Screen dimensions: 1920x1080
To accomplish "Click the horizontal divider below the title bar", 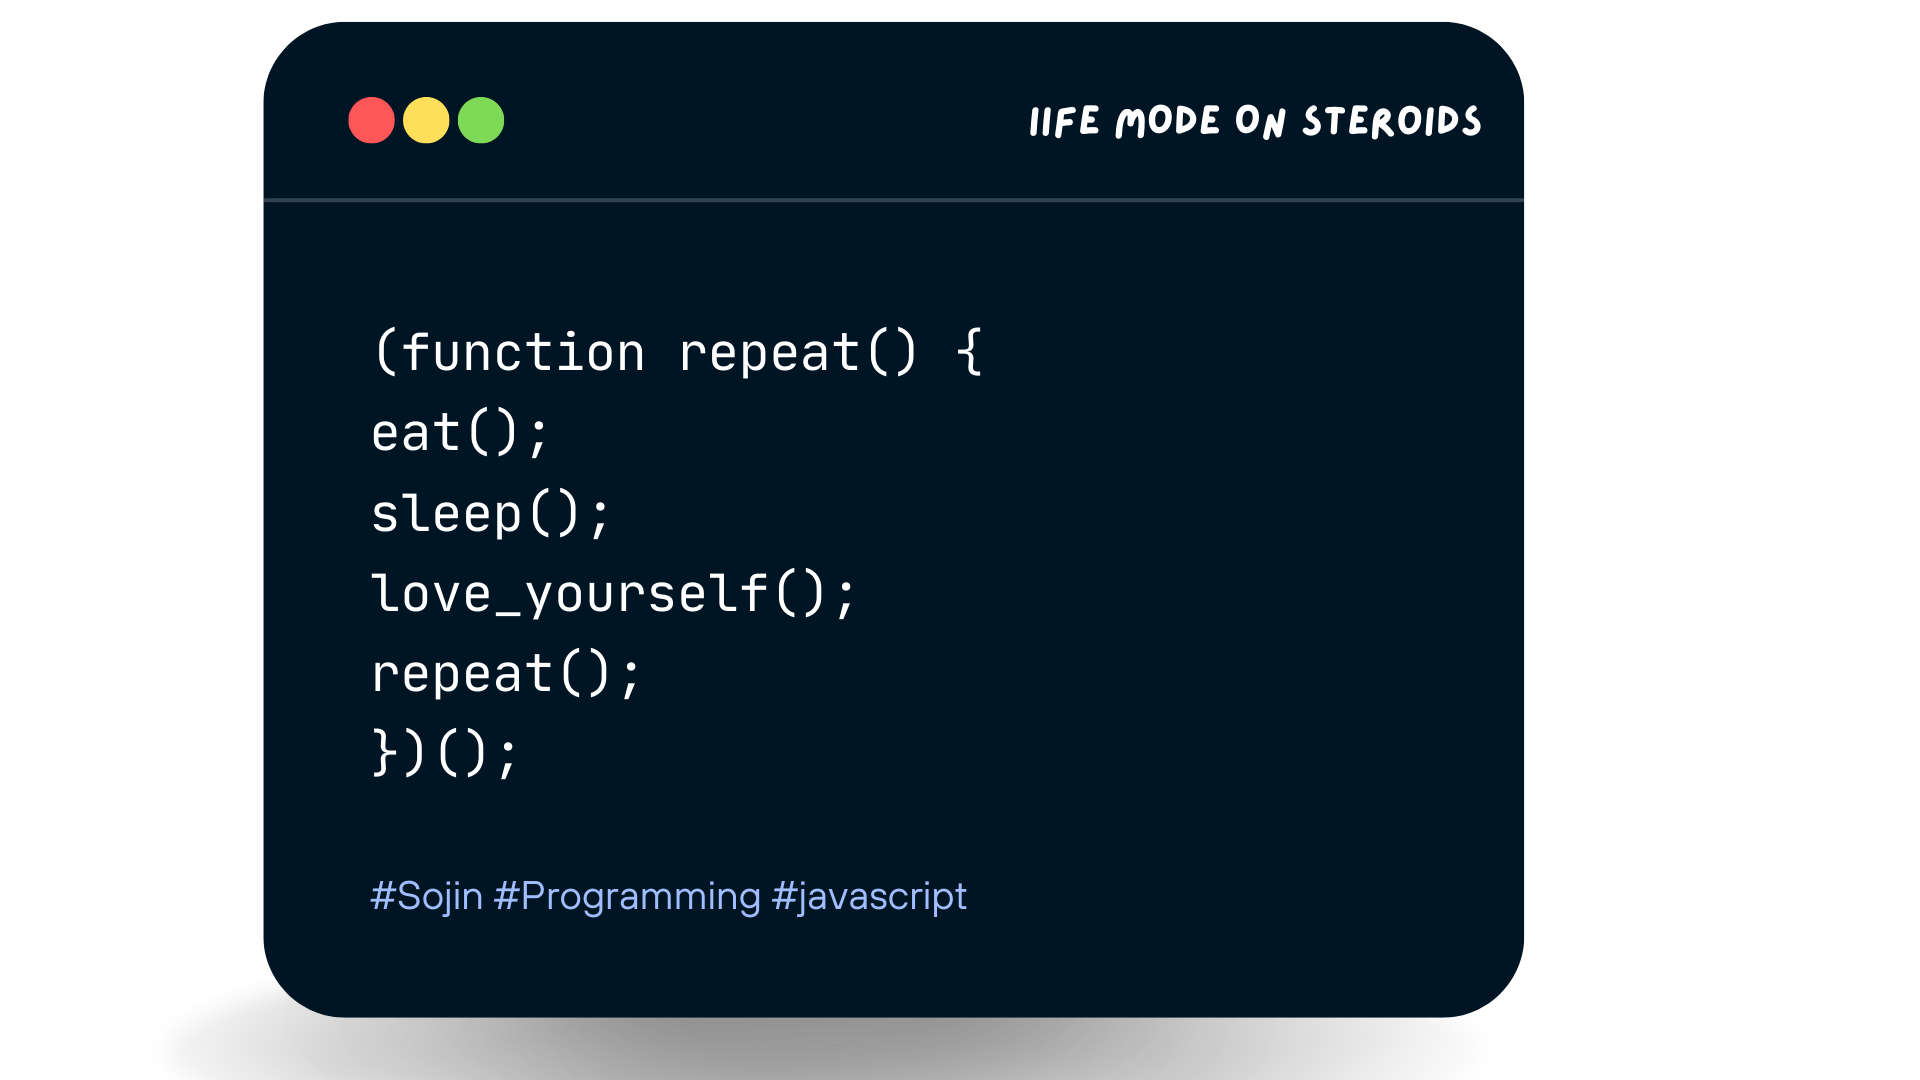I will click(x=893, y=200).
